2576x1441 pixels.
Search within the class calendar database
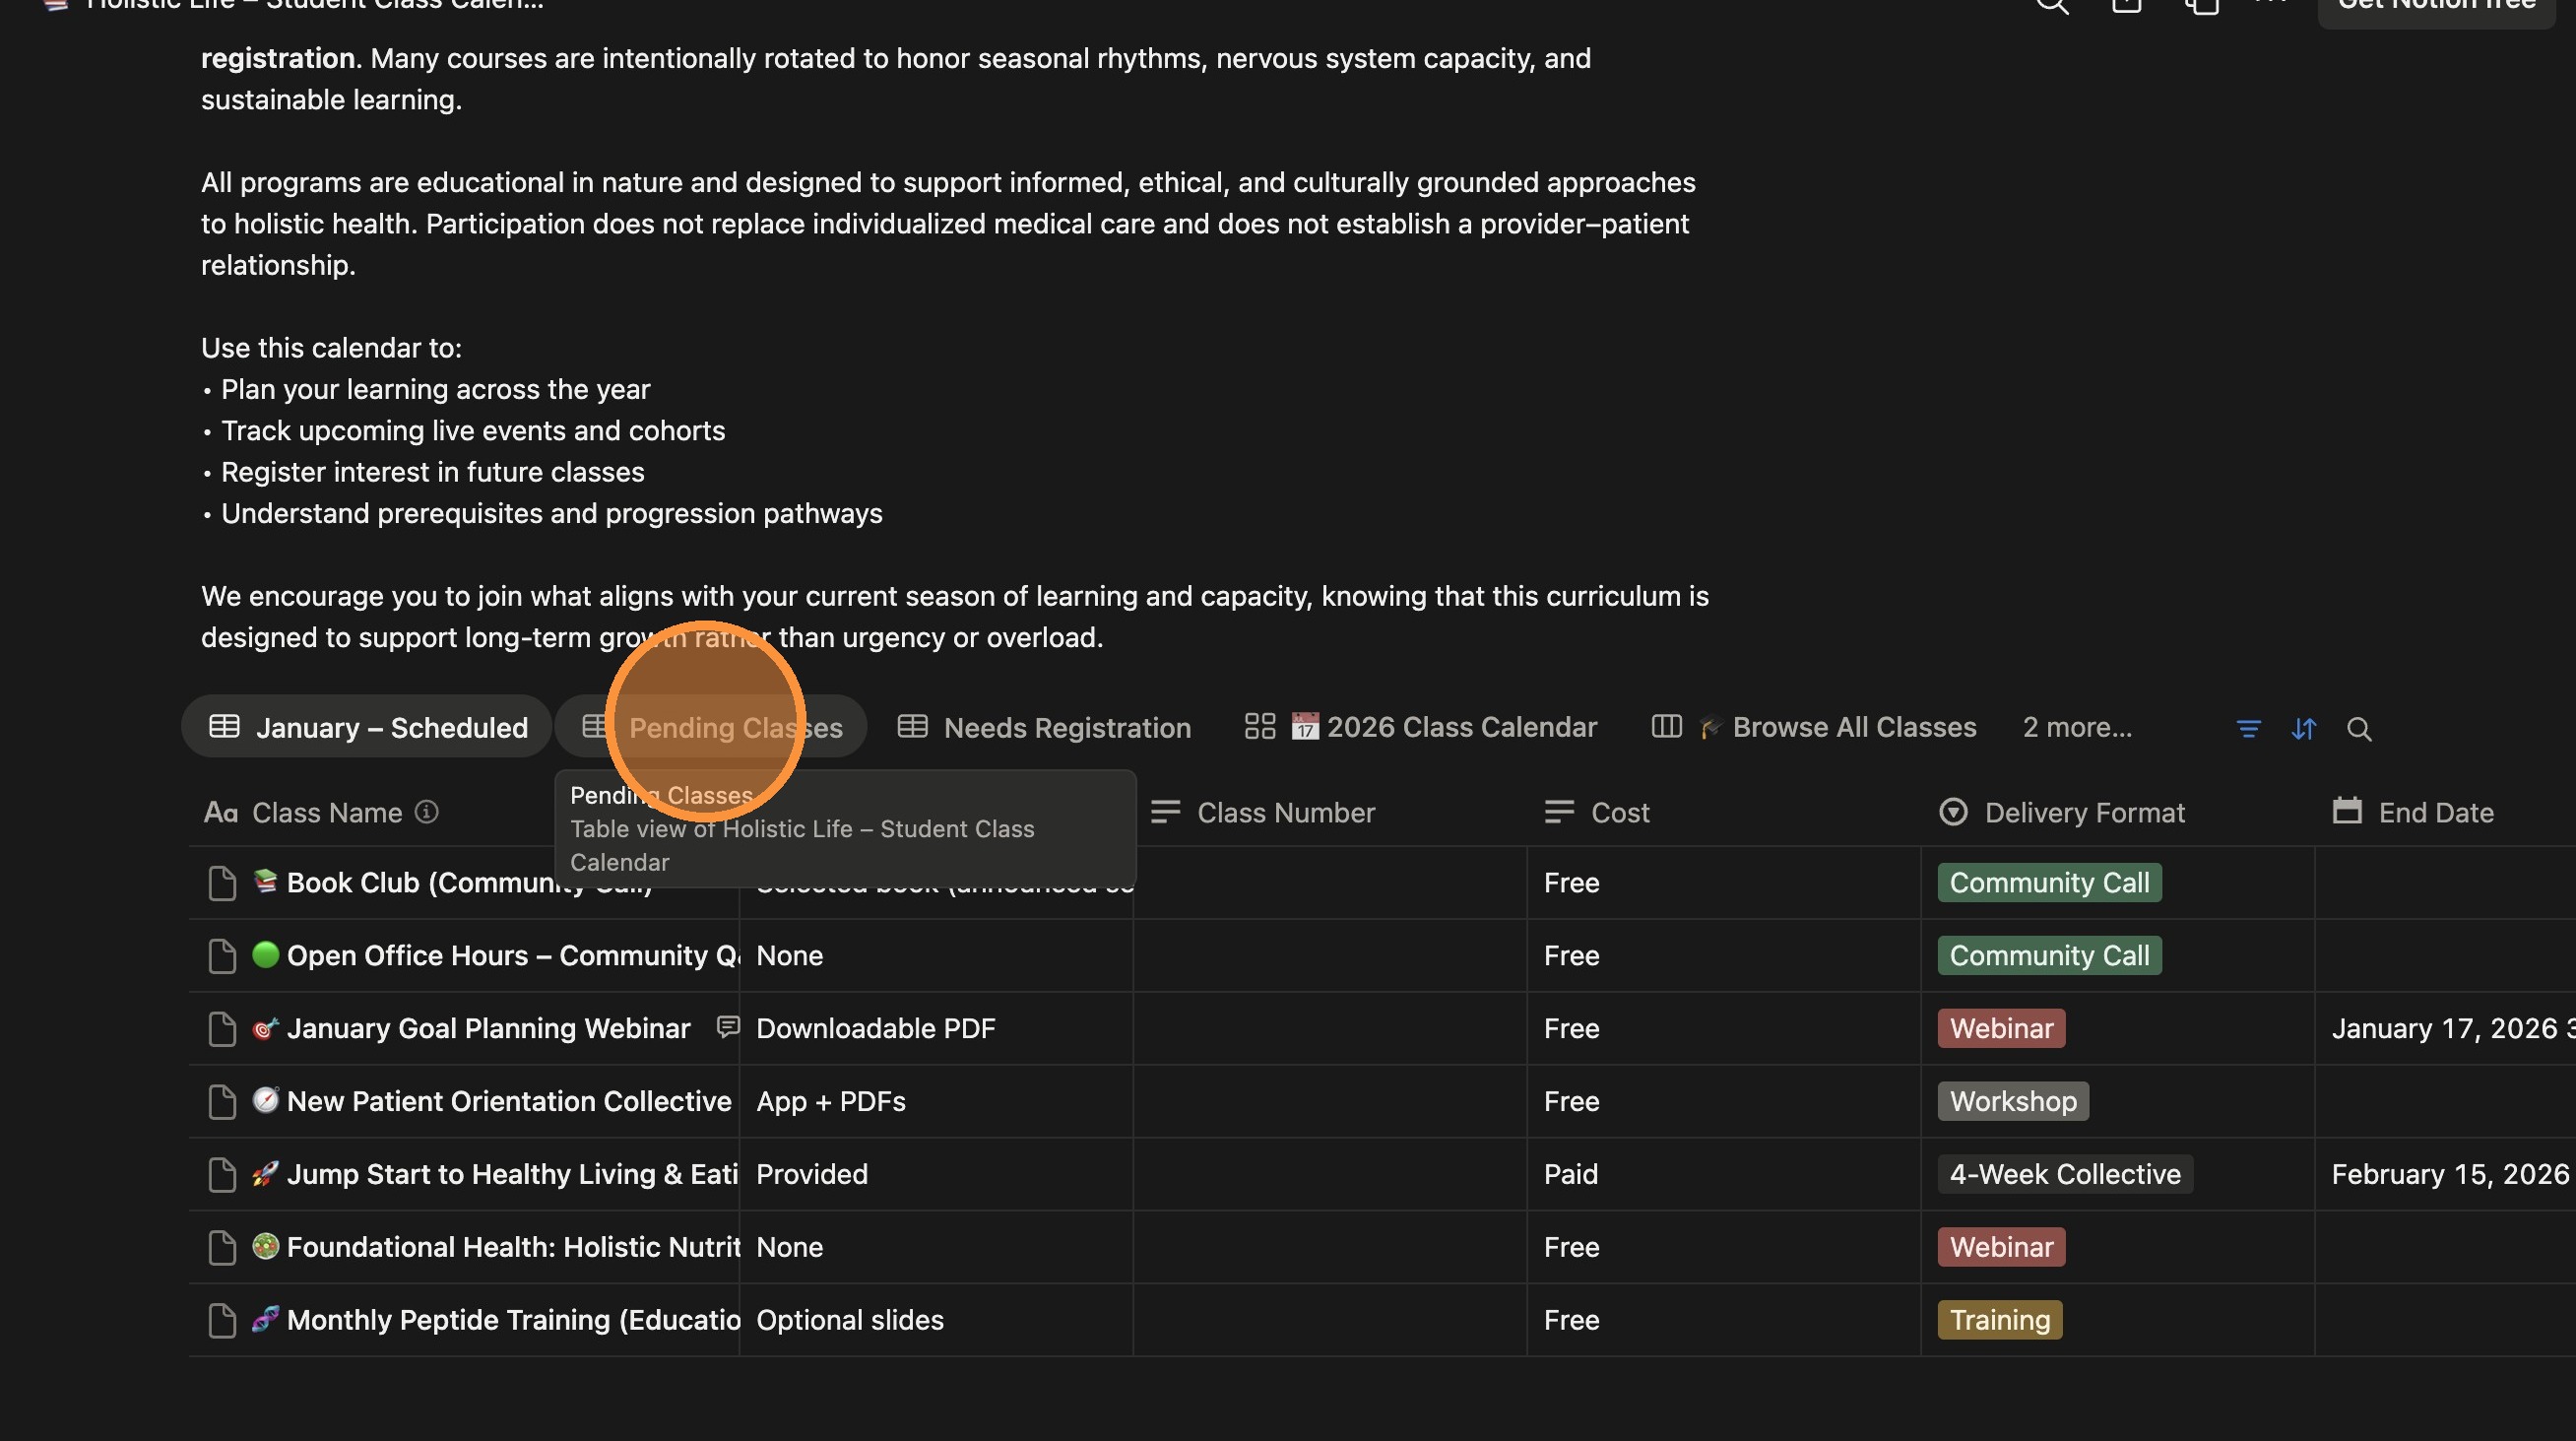[2360, 728]
